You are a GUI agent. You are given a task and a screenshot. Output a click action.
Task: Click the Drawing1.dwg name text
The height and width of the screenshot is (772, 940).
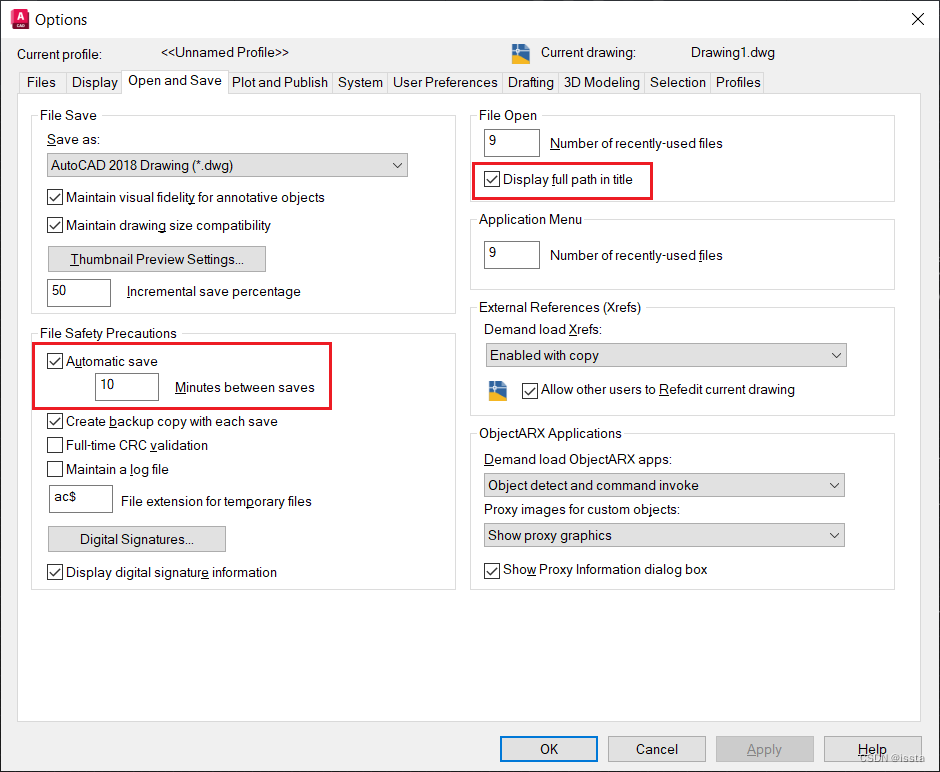[x=733, y=53]
